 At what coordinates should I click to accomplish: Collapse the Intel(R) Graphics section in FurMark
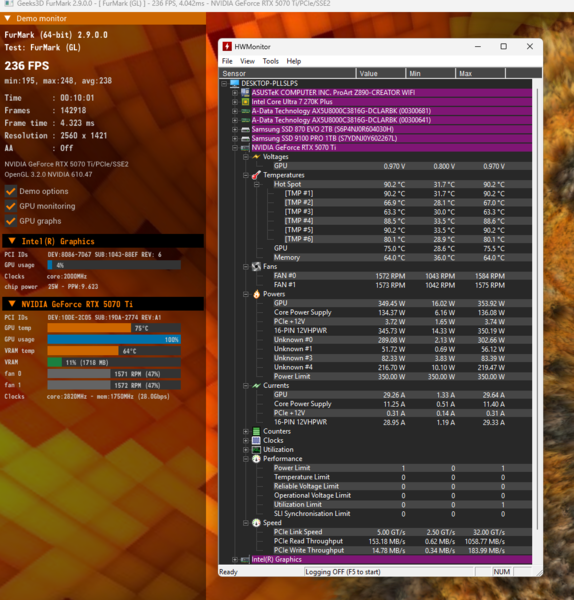pyautogui.click(x=12, y=241)
